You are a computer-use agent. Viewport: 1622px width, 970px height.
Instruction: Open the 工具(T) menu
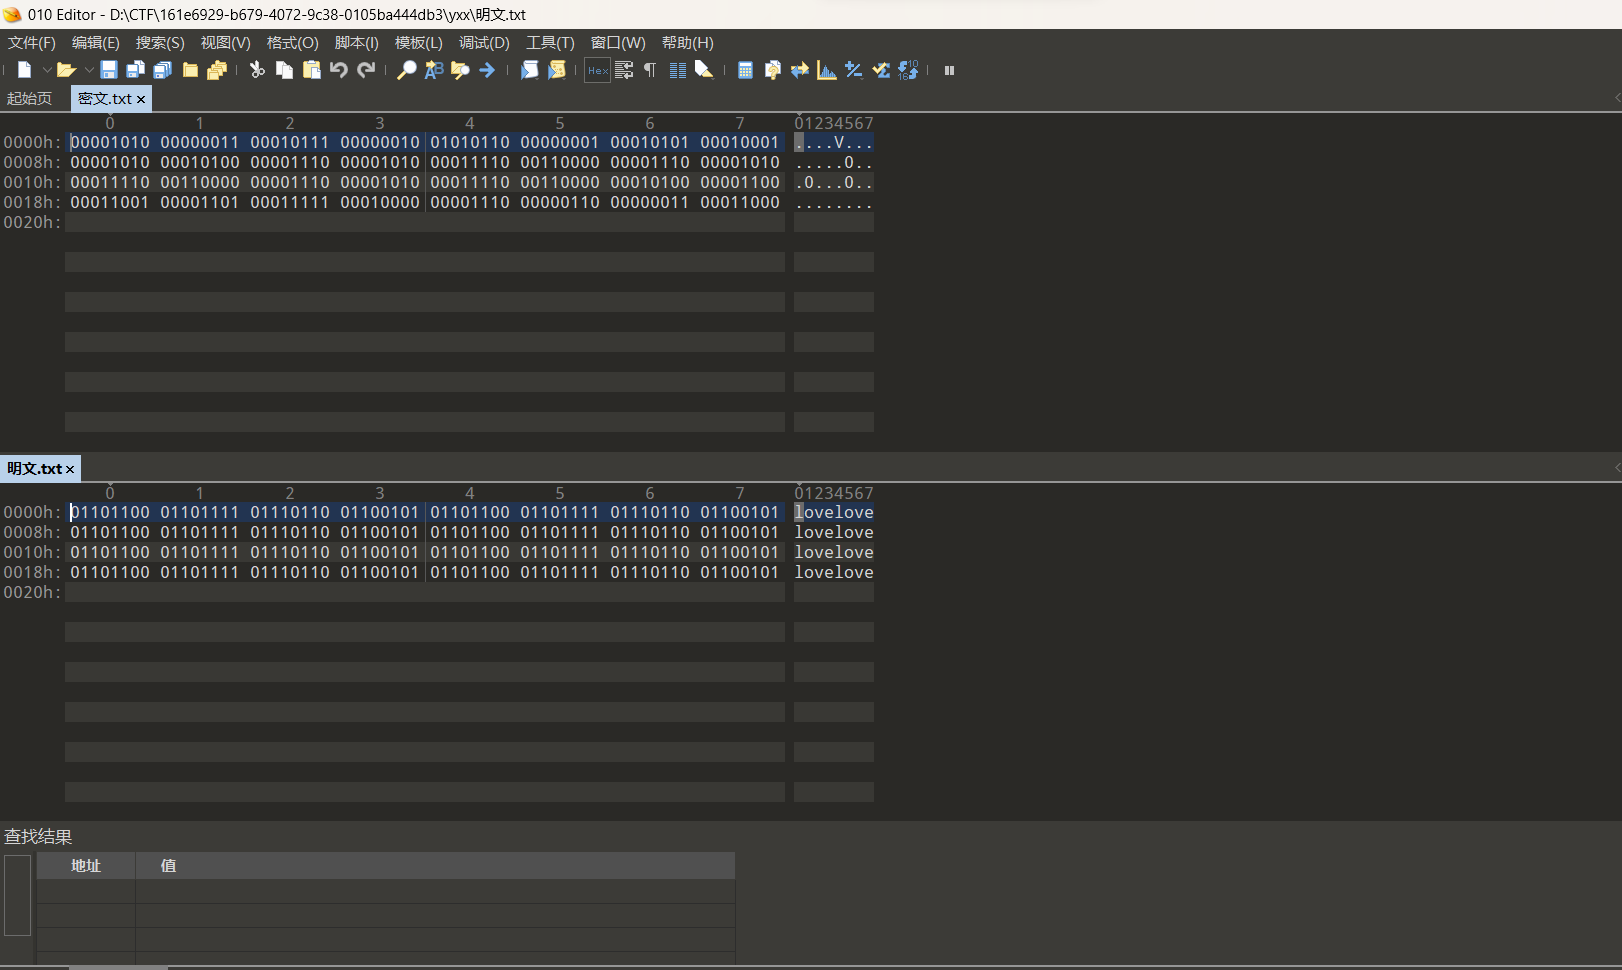(x=550, y=43)
